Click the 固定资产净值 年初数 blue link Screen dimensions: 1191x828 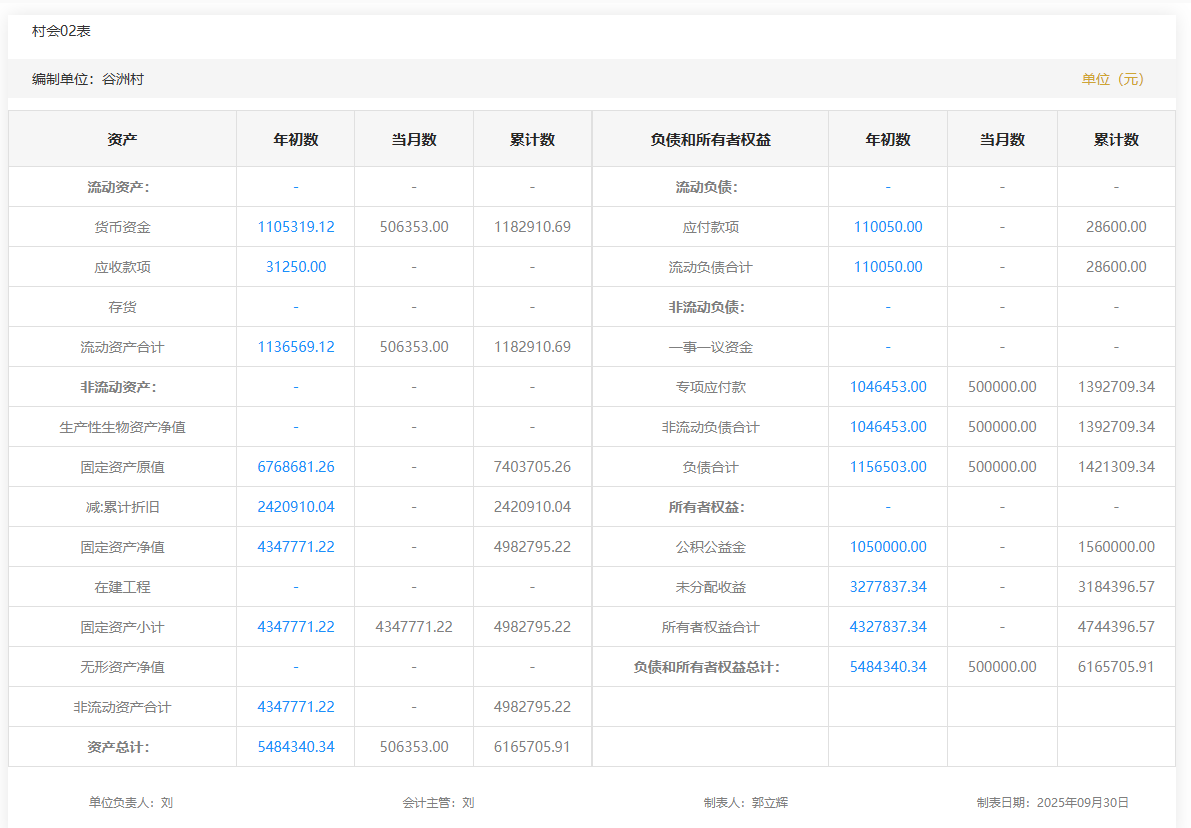(x=296, y=547)
